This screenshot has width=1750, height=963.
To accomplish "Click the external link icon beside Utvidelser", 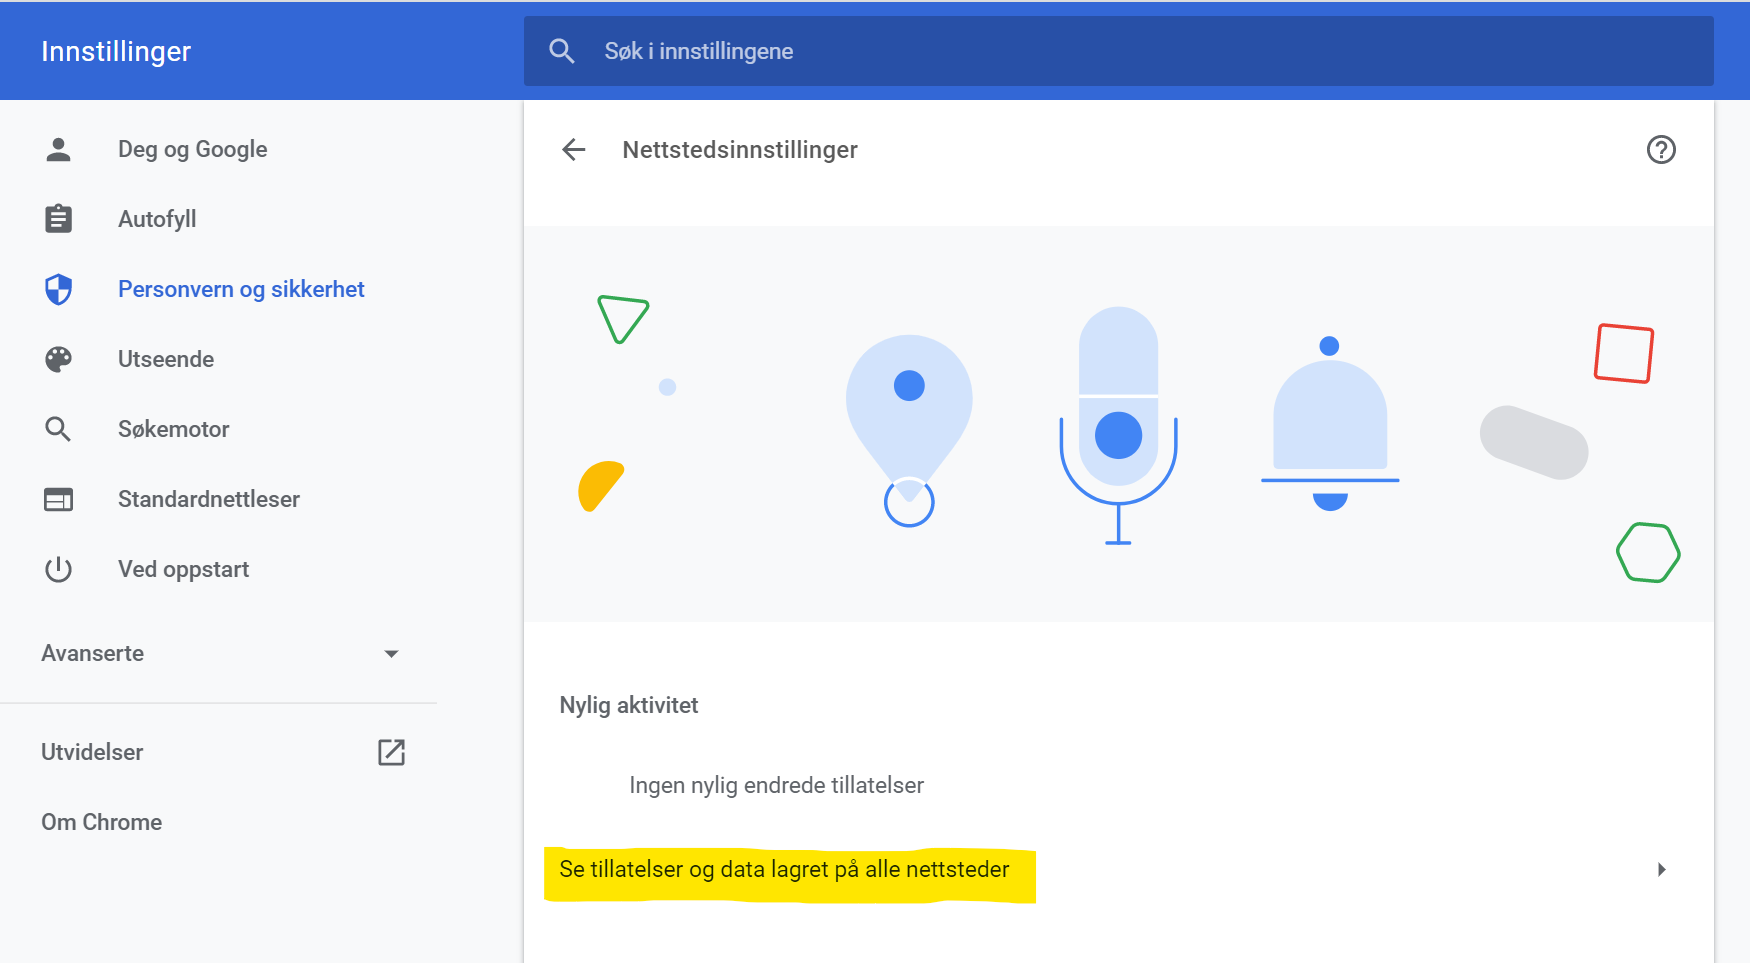I will pyautogui.click(x=391, y=752).
